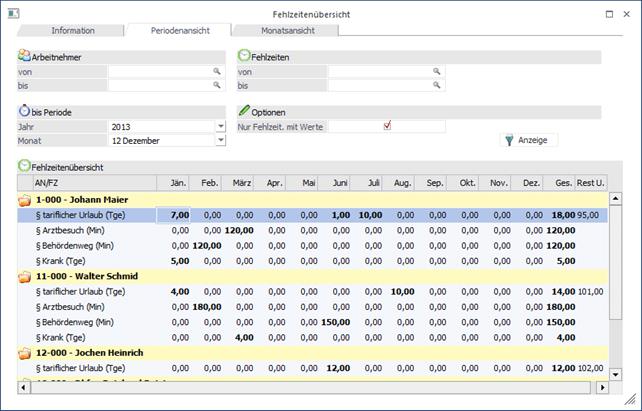Click search icon in Arbeitnehmer von field
Viewport: 642px width, 411px height.
[x=216, y=72]
